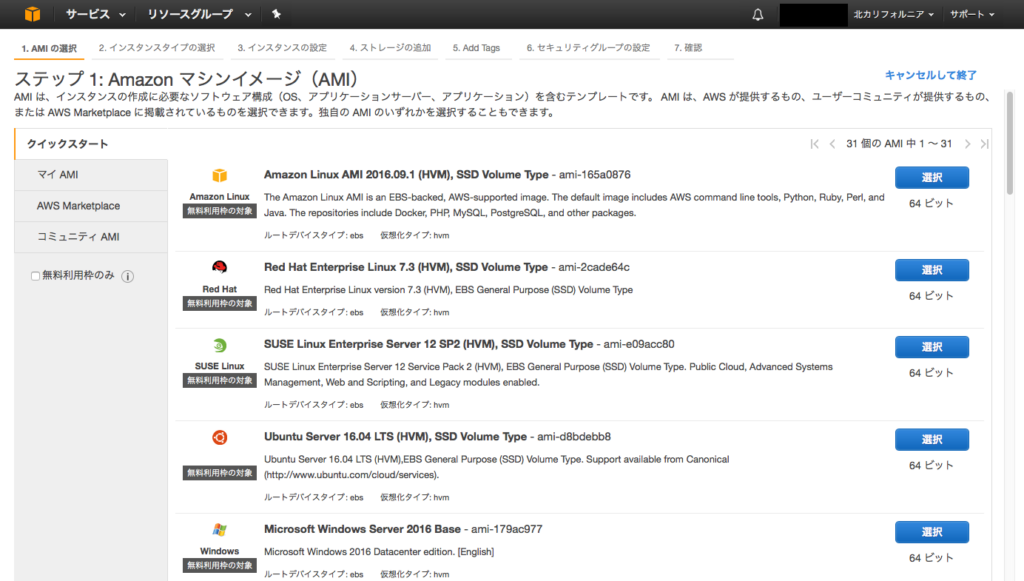The image size is (1024, 581).
Task: Click info icon next to 無料利用枠のみ
Action: (x=128, y=276)
